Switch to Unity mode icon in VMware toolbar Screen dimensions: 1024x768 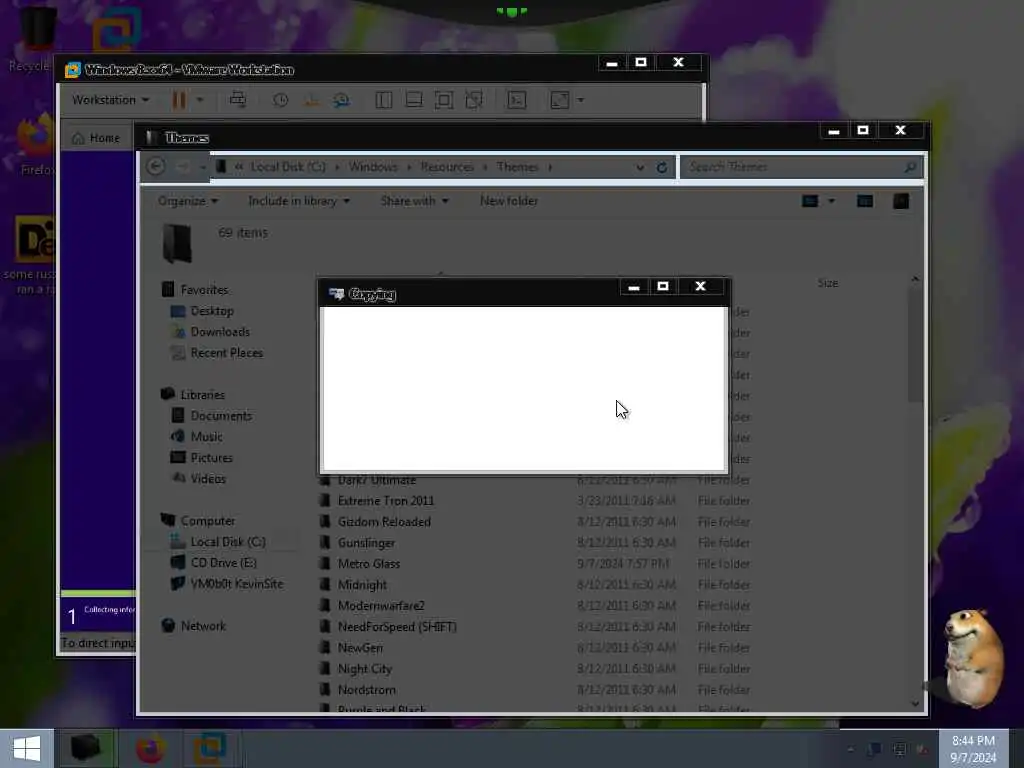point(473,100)
